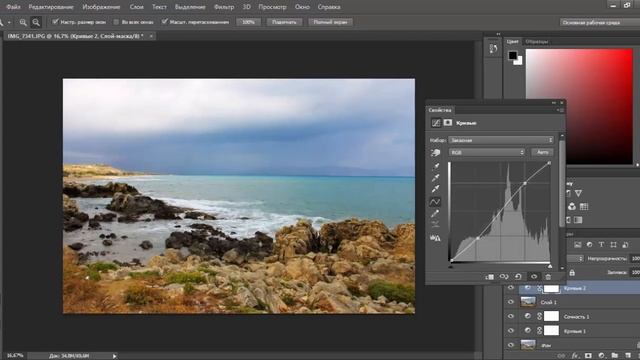The image size is (640, 360).
Task: Click the collapsed history panel icon
Action: [493, 49]
